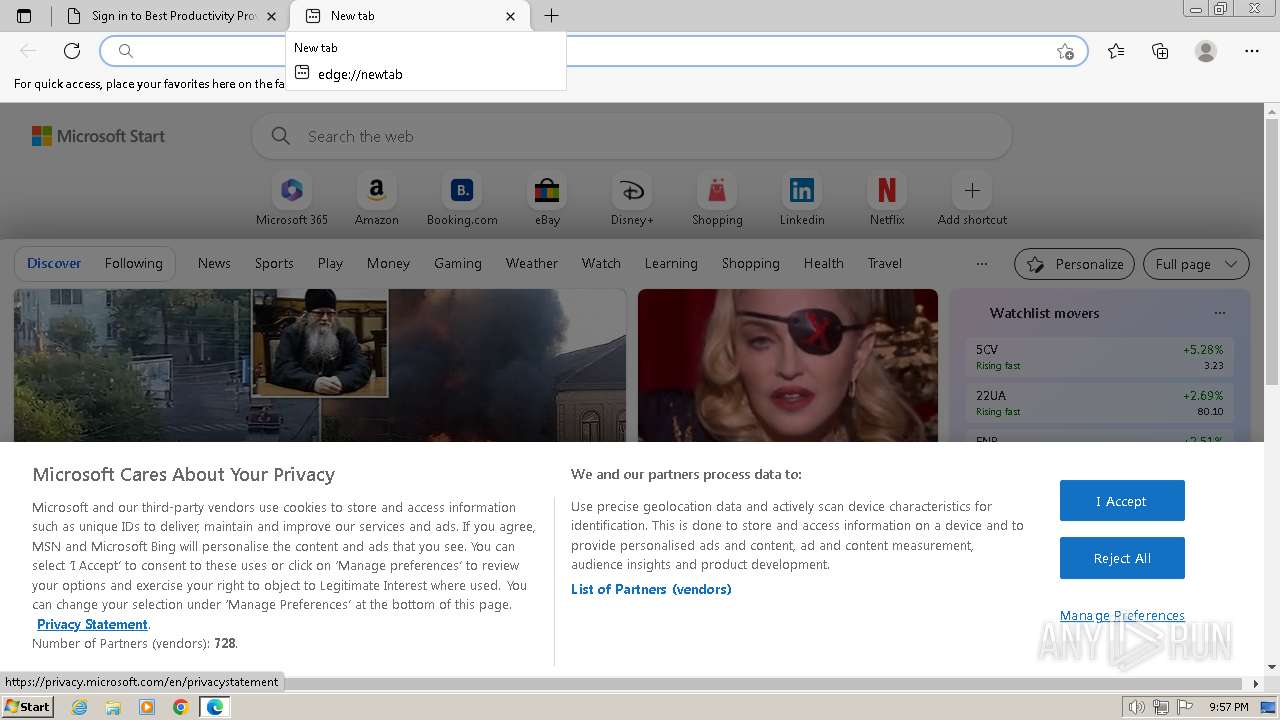Close the New tab tab
Screen dimensions: 1280x720
pyautogui.click(x=510, y=16)
